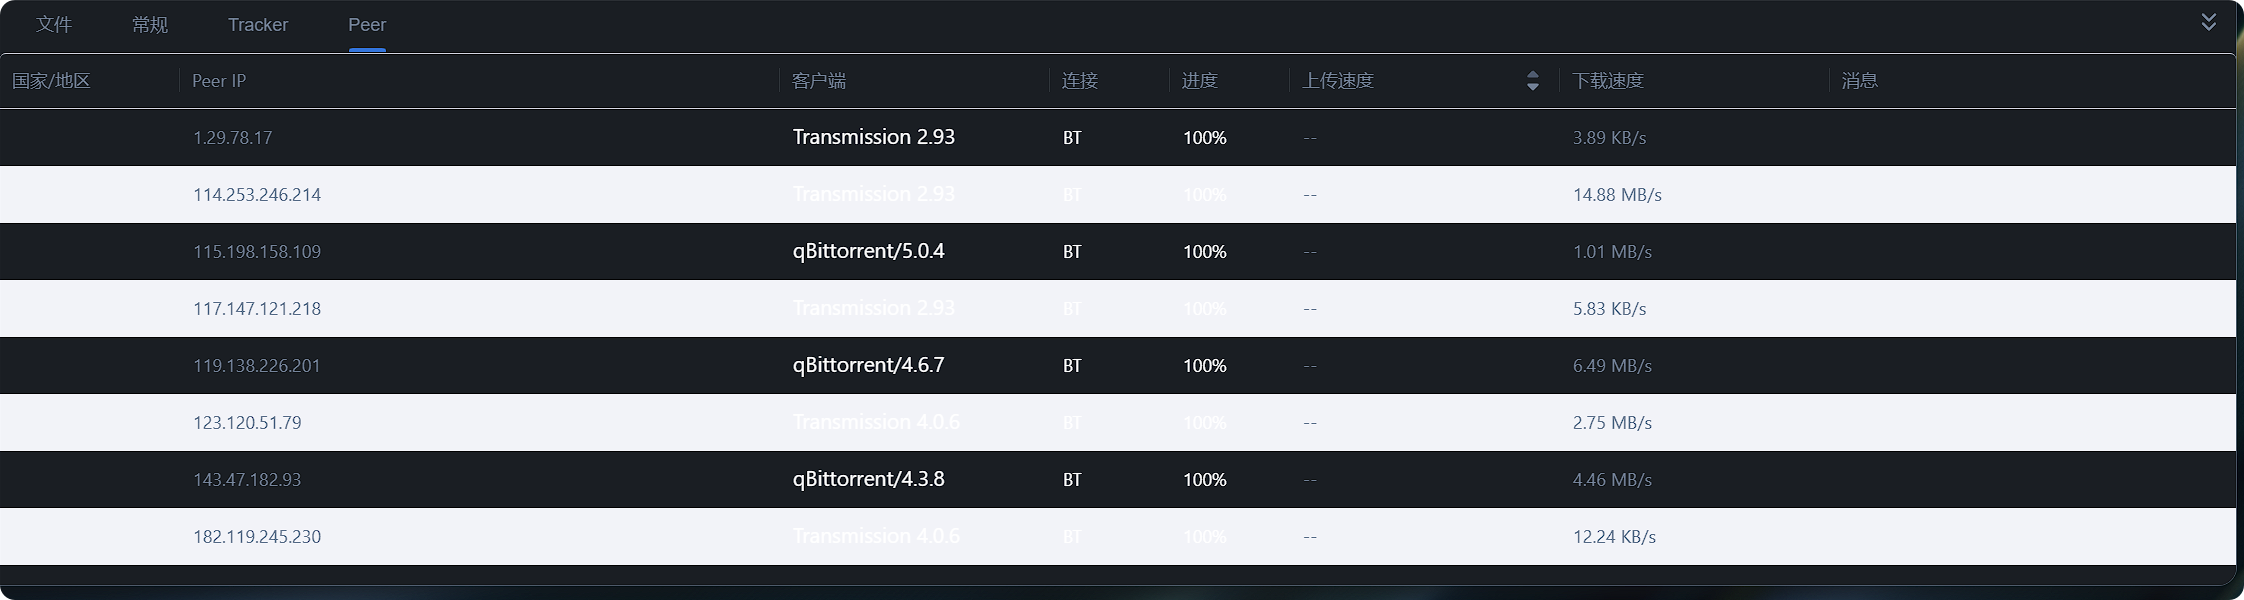
Task: Select peer IP 117.147.121.218
Action: 257,309
